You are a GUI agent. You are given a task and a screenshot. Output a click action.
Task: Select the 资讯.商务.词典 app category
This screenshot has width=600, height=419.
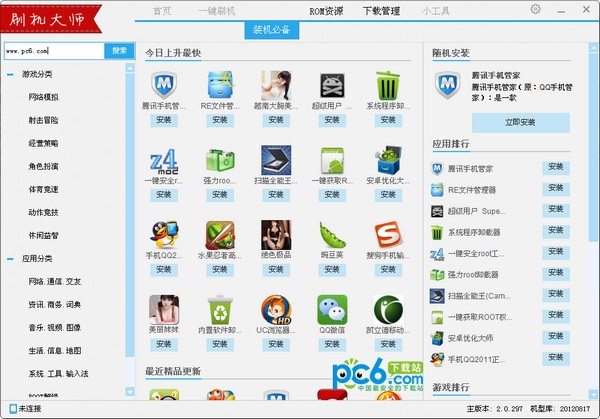click(55, 305)
